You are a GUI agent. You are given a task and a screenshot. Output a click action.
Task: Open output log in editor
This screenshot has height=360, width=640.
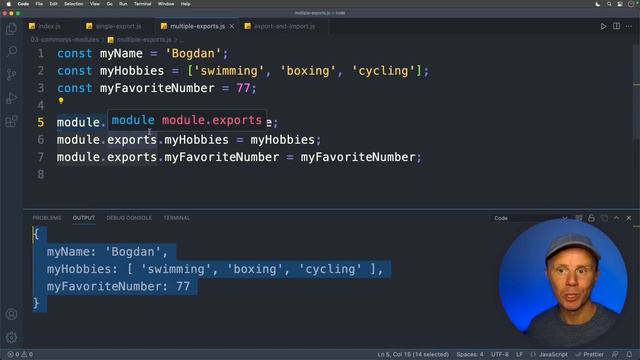(604, 218)
